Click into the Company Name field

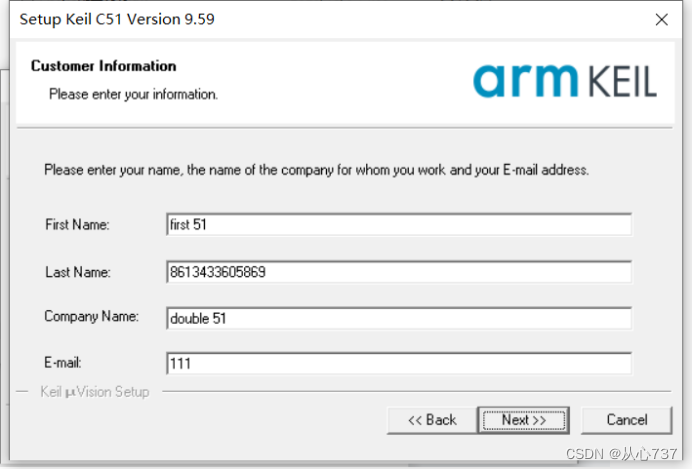tap(399, 318)
